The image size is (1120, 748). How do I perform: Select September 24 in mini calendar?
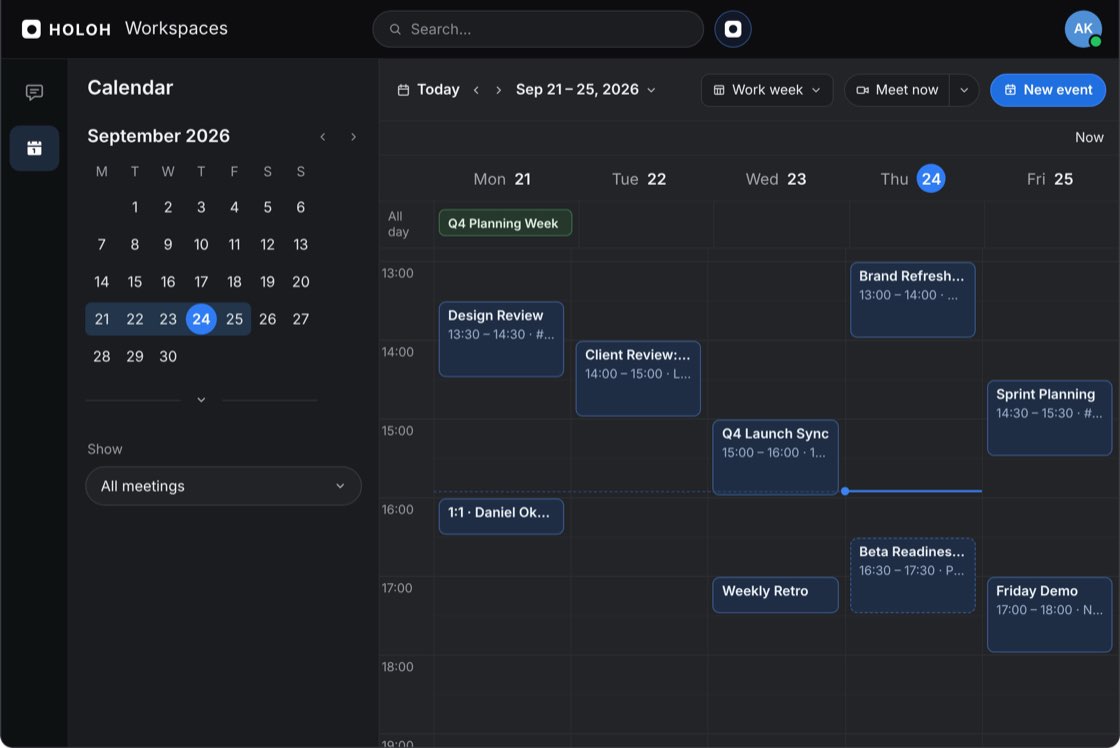tap(201, 319)
